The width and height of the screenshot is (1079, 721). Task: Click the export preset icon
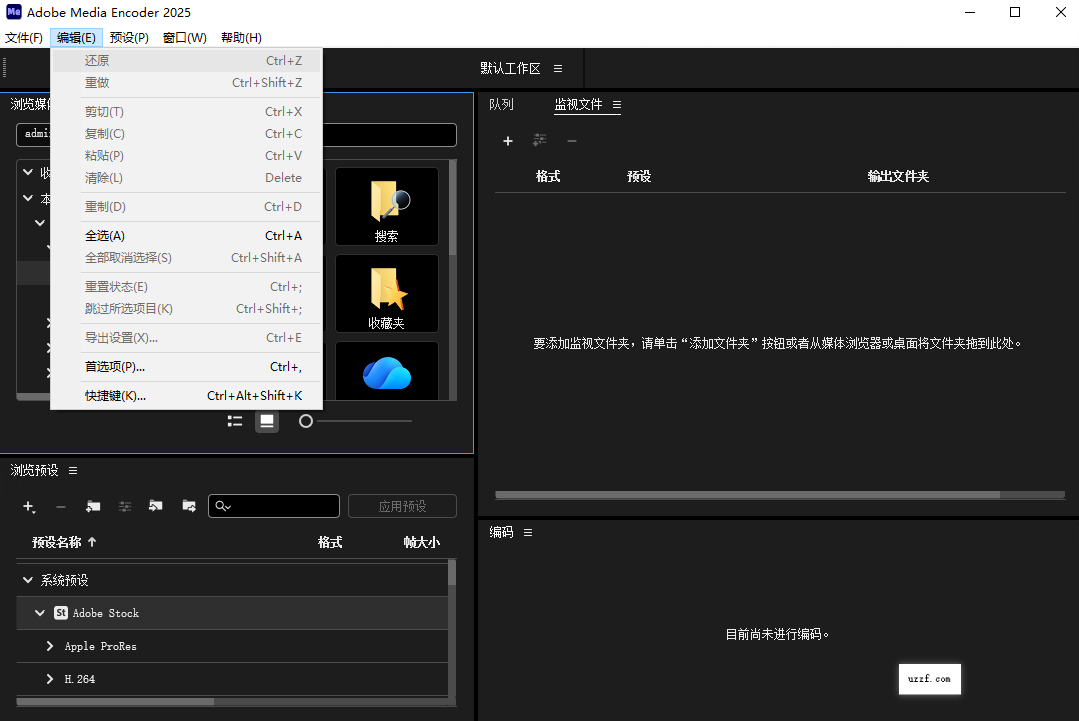188,506
